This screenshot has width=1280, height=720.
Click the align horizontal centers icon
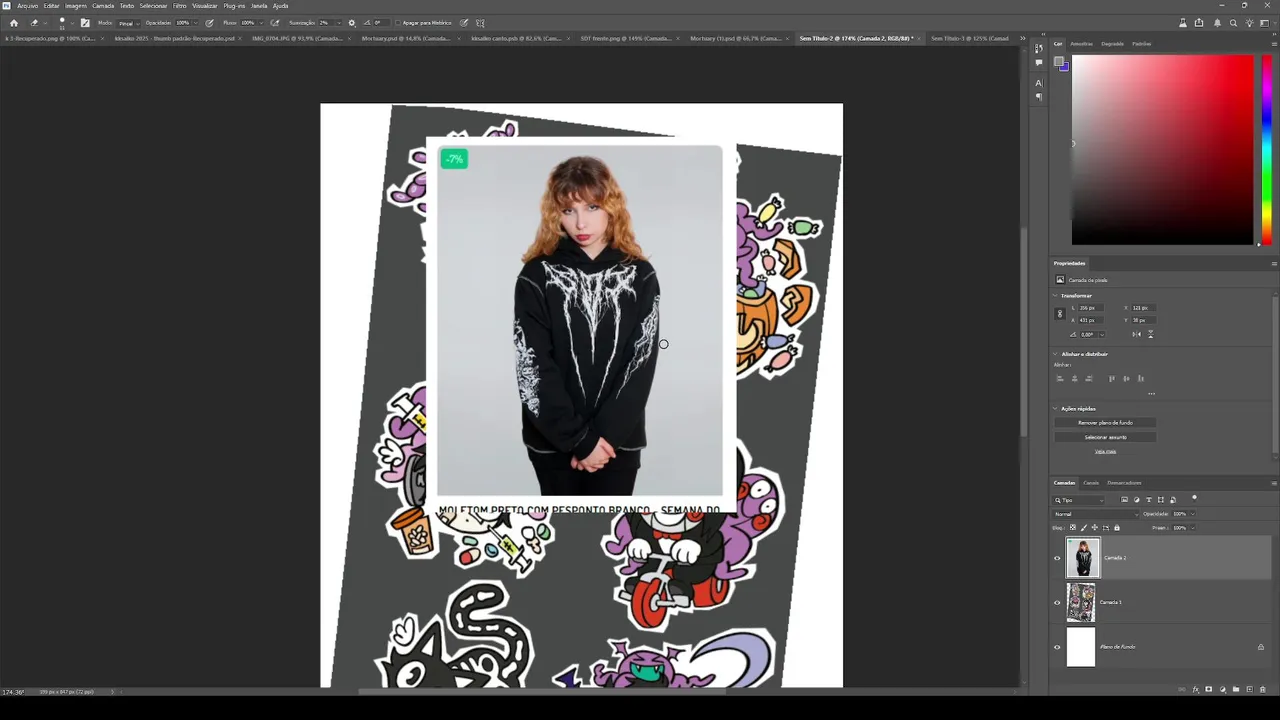[x=1075, y=378]
